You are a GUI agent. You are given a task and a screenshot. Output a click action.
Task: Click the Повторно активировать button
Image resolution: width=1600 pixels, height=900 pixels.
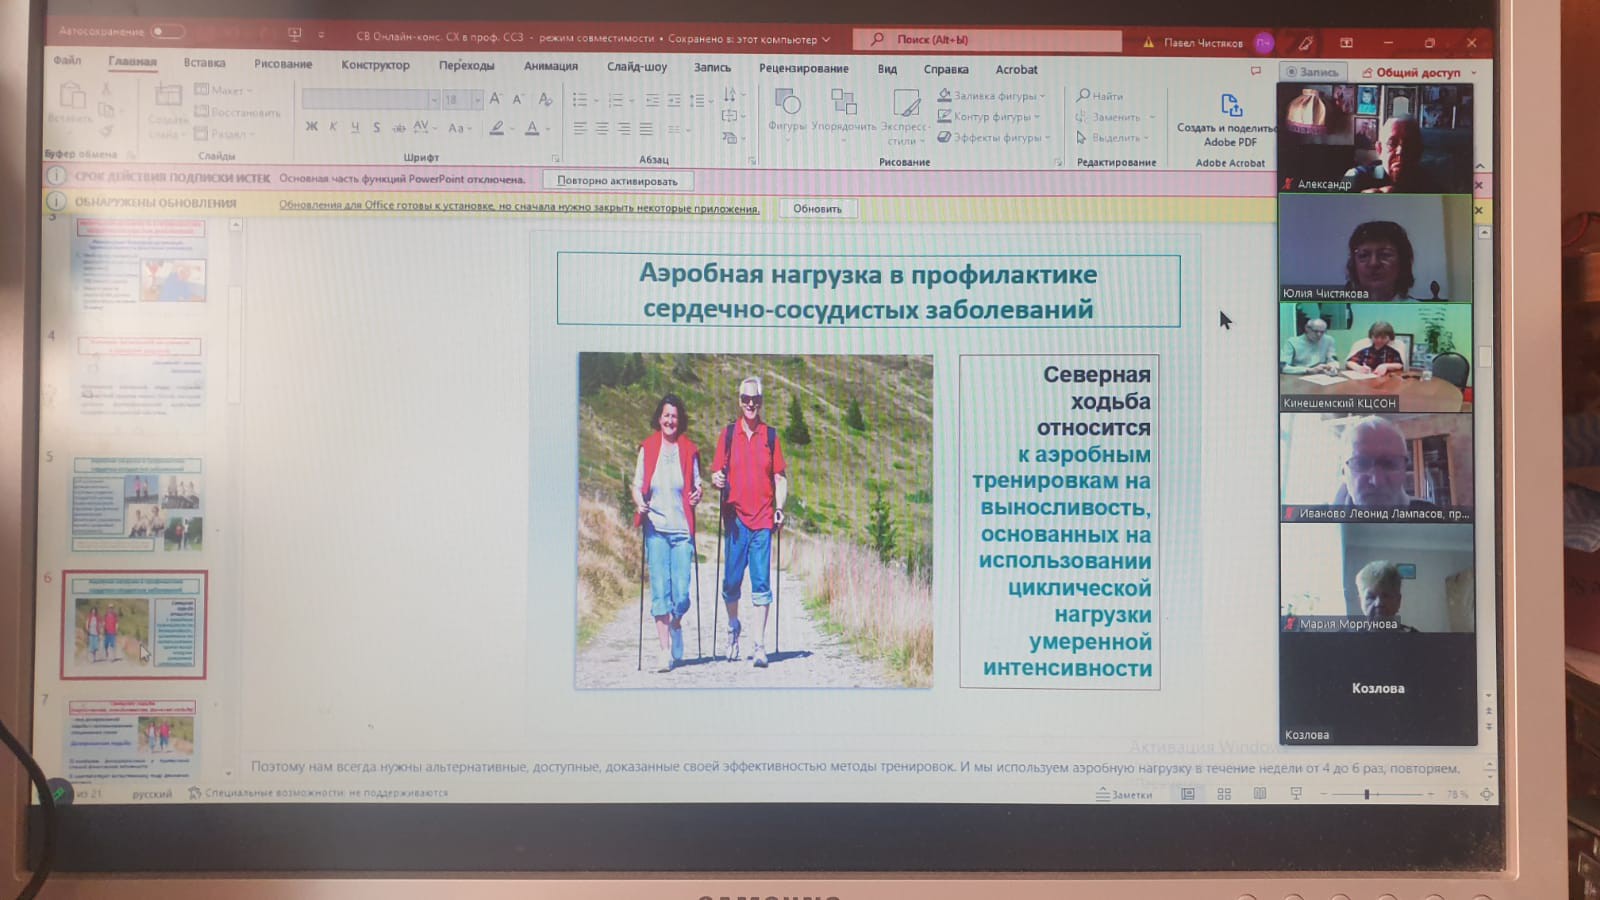click(x=618, y=181)
